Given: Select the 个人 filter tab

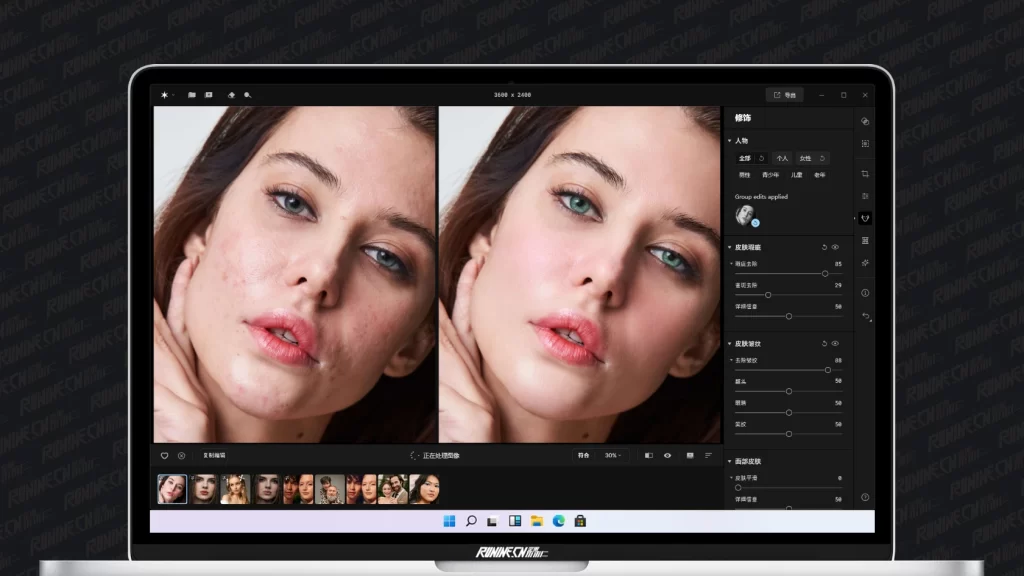Looking at the screenshot, I should (x=782, y=158).
